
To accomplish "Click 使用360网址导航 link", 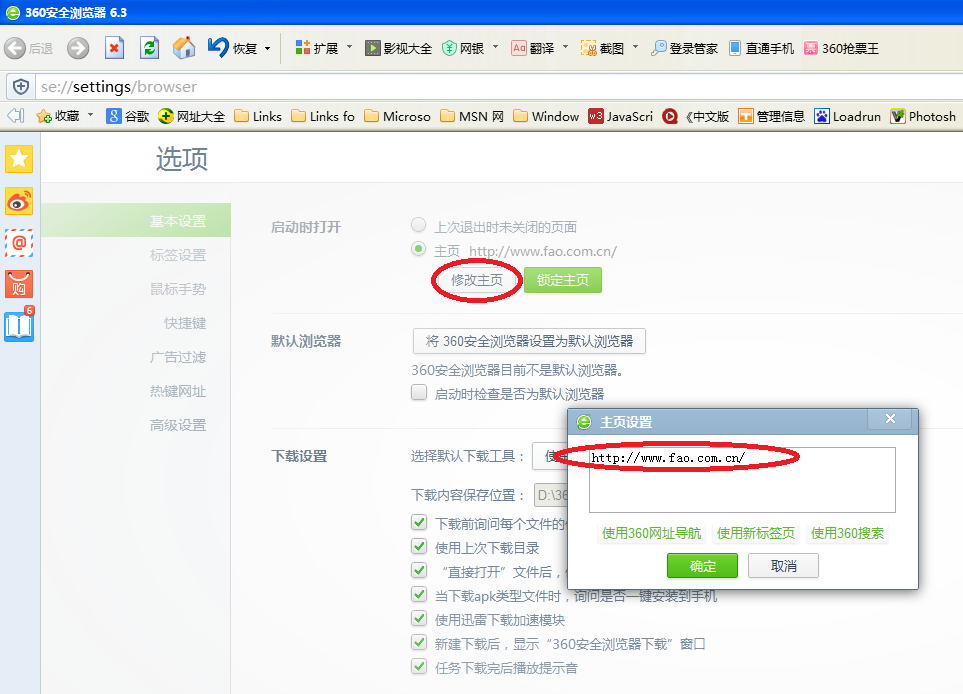I will (x=651, y=533).
